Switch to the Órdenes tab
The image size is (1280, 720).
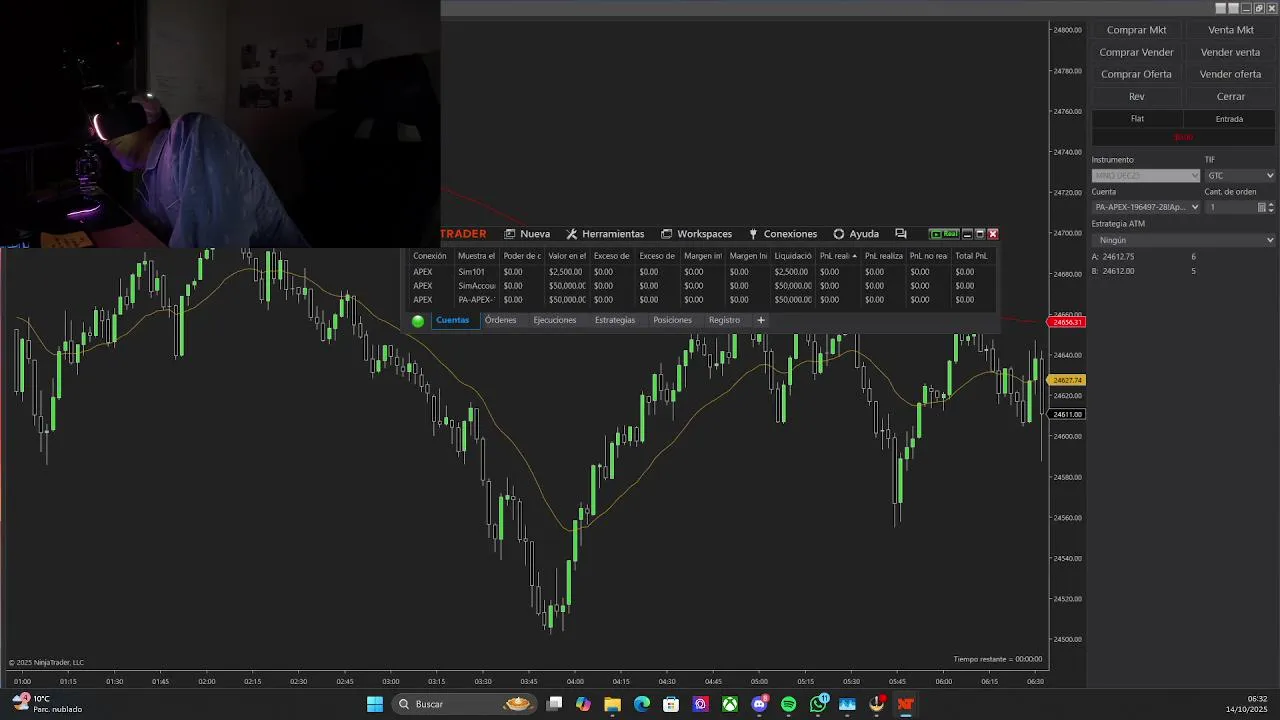pyautogui.click(x=501, y=320)
